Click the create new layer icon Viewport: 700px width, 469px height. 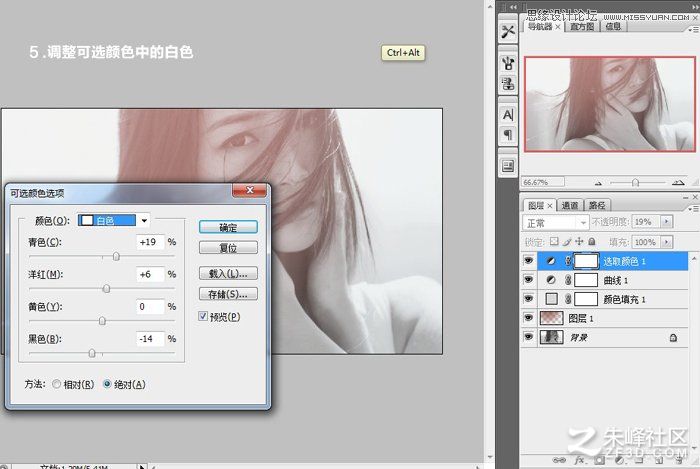point(659,460)
